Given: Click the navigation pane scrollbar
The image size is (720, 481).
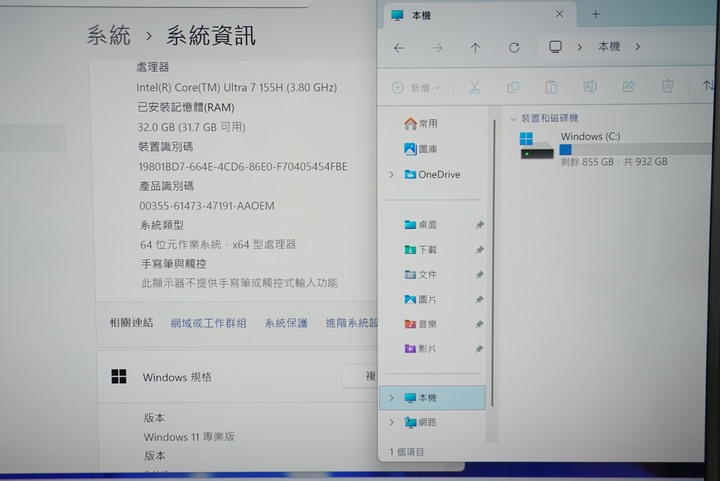Looking at the screenshot, I should coord(493,262).
